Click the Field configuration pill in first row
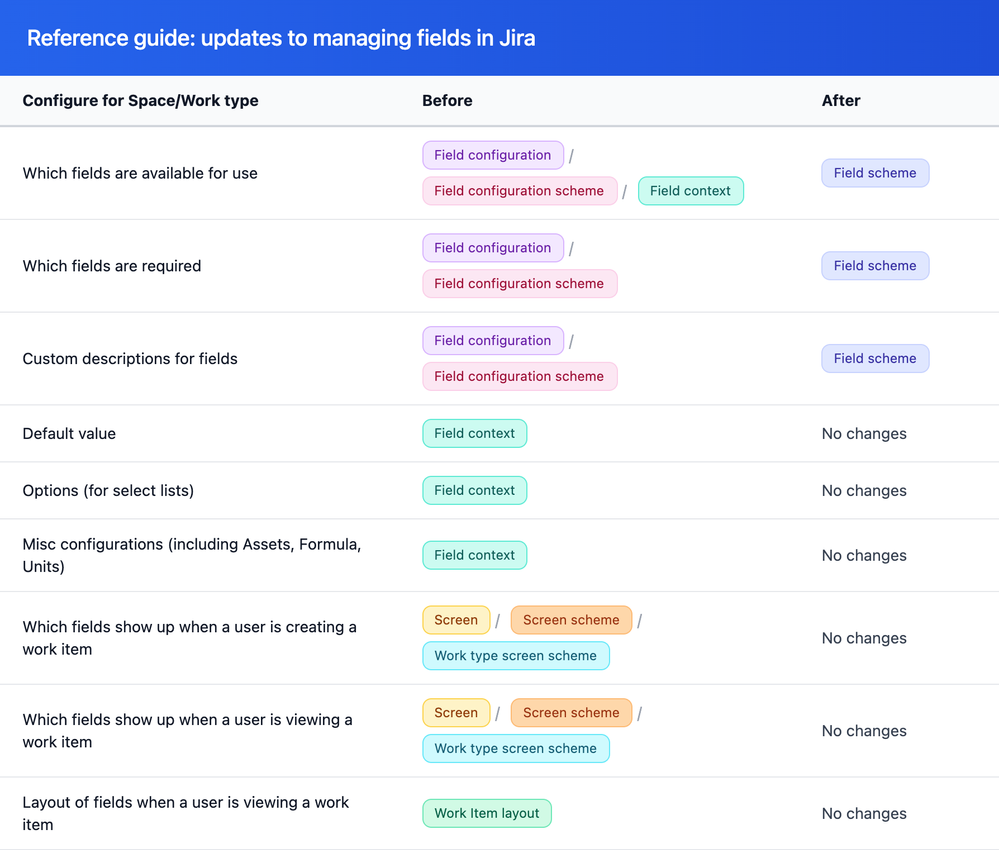The height and width of the screenshot is (850, 999). [x=492, y=155]
